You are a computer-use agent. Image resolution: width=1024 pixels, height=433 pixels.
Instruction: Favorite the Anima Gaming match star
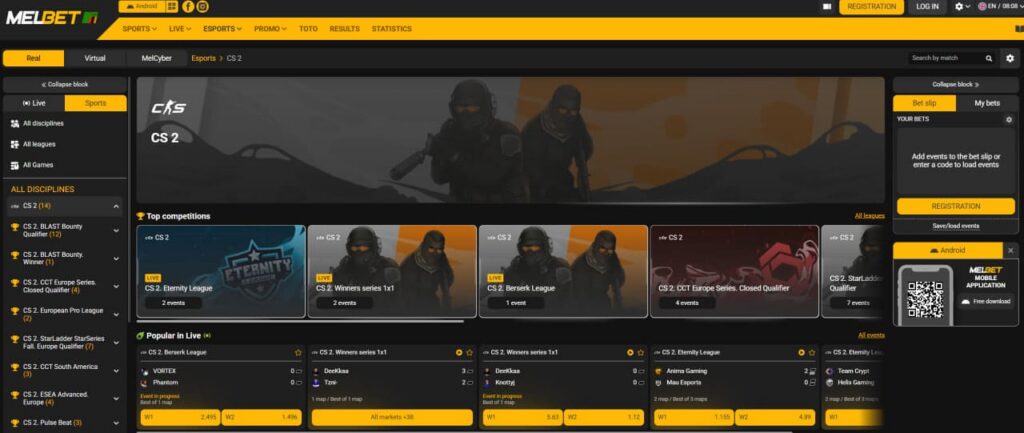pyautogui.click(x=811, y=353)
